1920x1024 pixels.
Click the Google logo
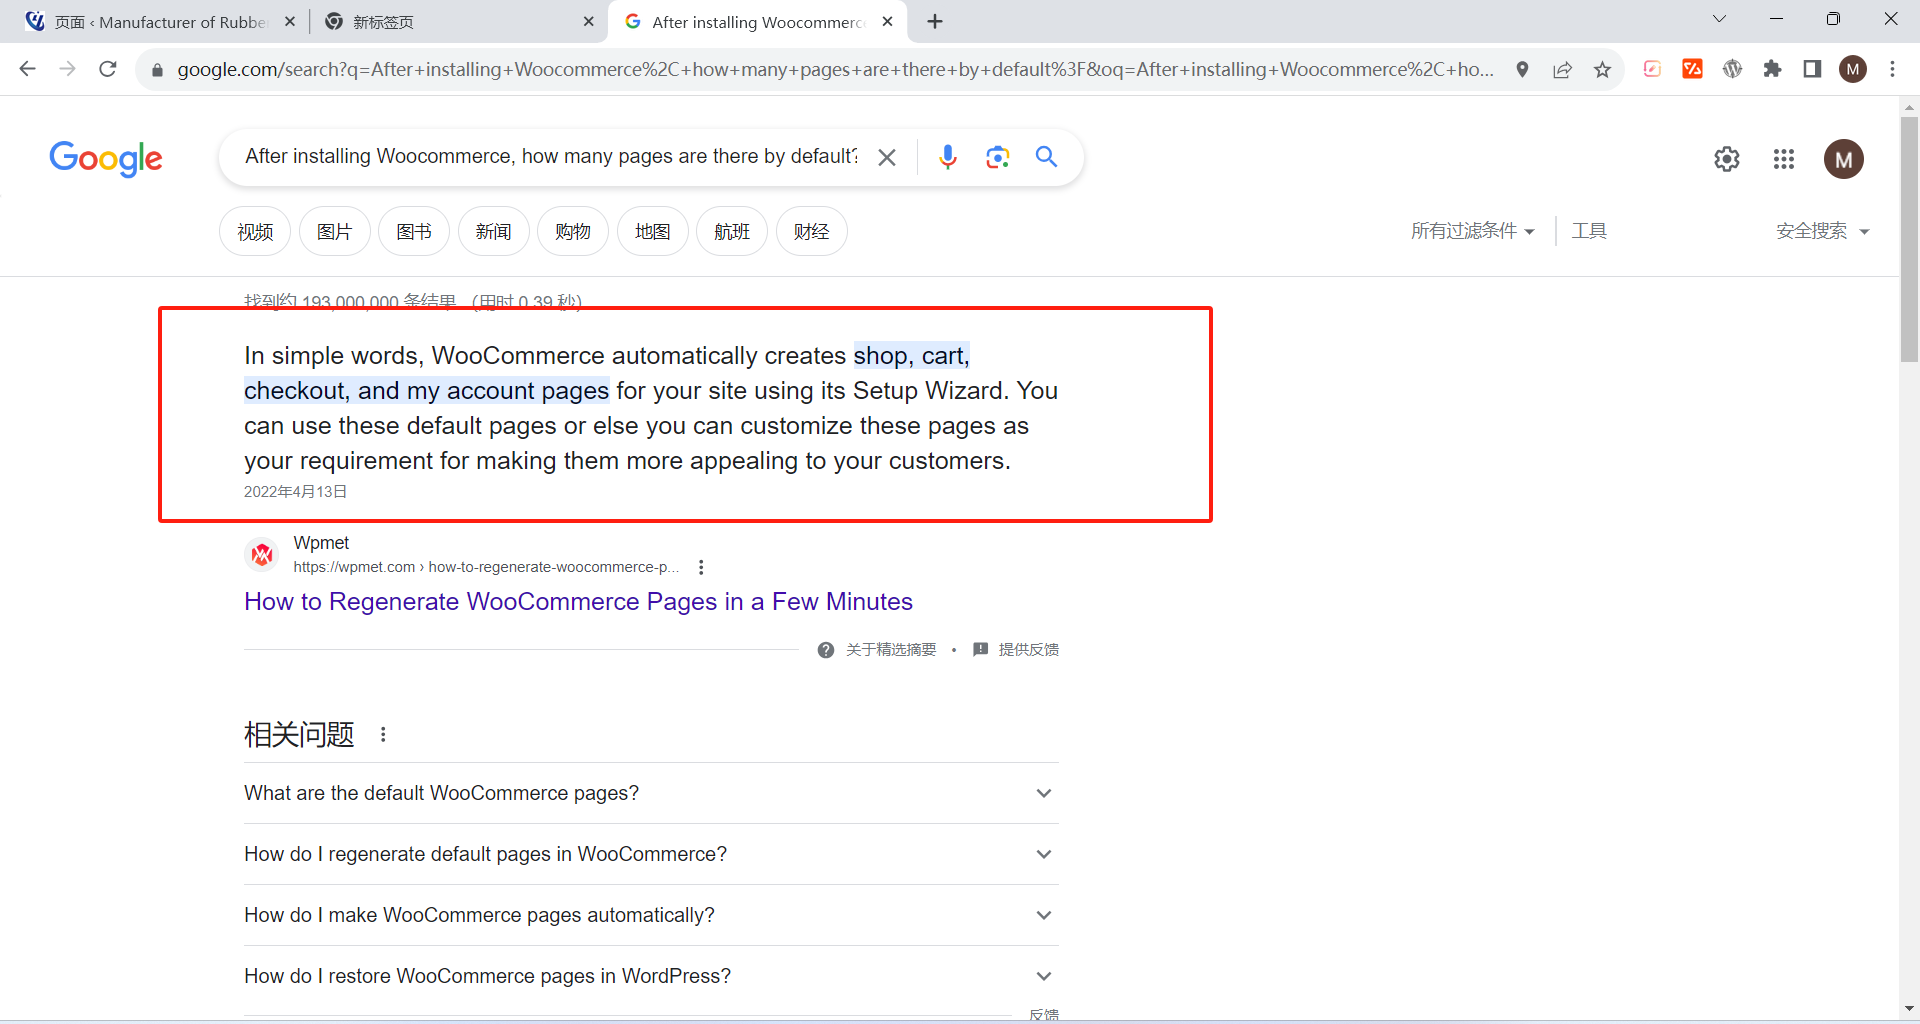click(106, 158)
